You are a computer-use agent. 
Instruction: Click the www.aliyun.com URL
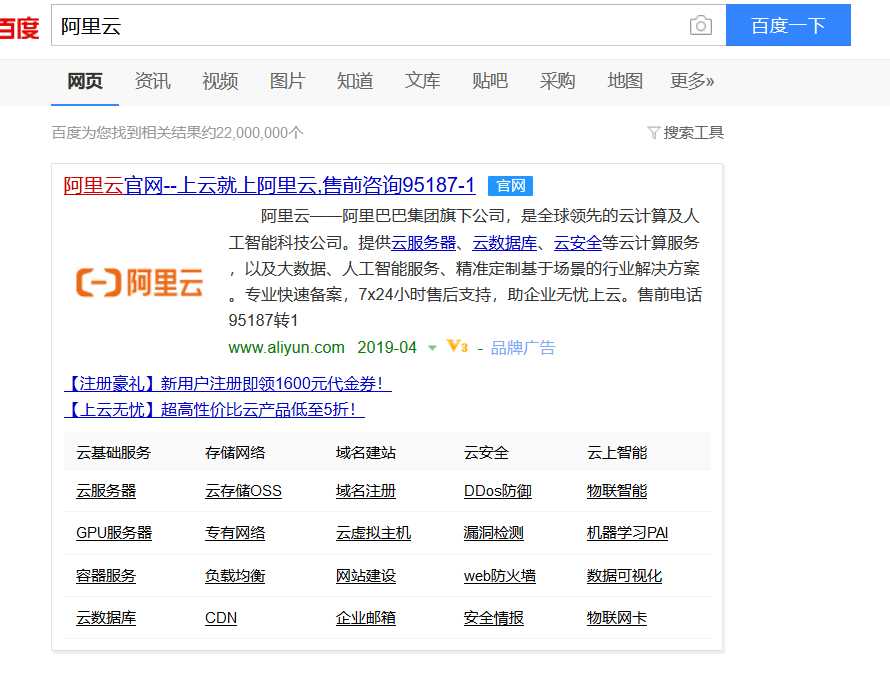(x=286, y=347)
